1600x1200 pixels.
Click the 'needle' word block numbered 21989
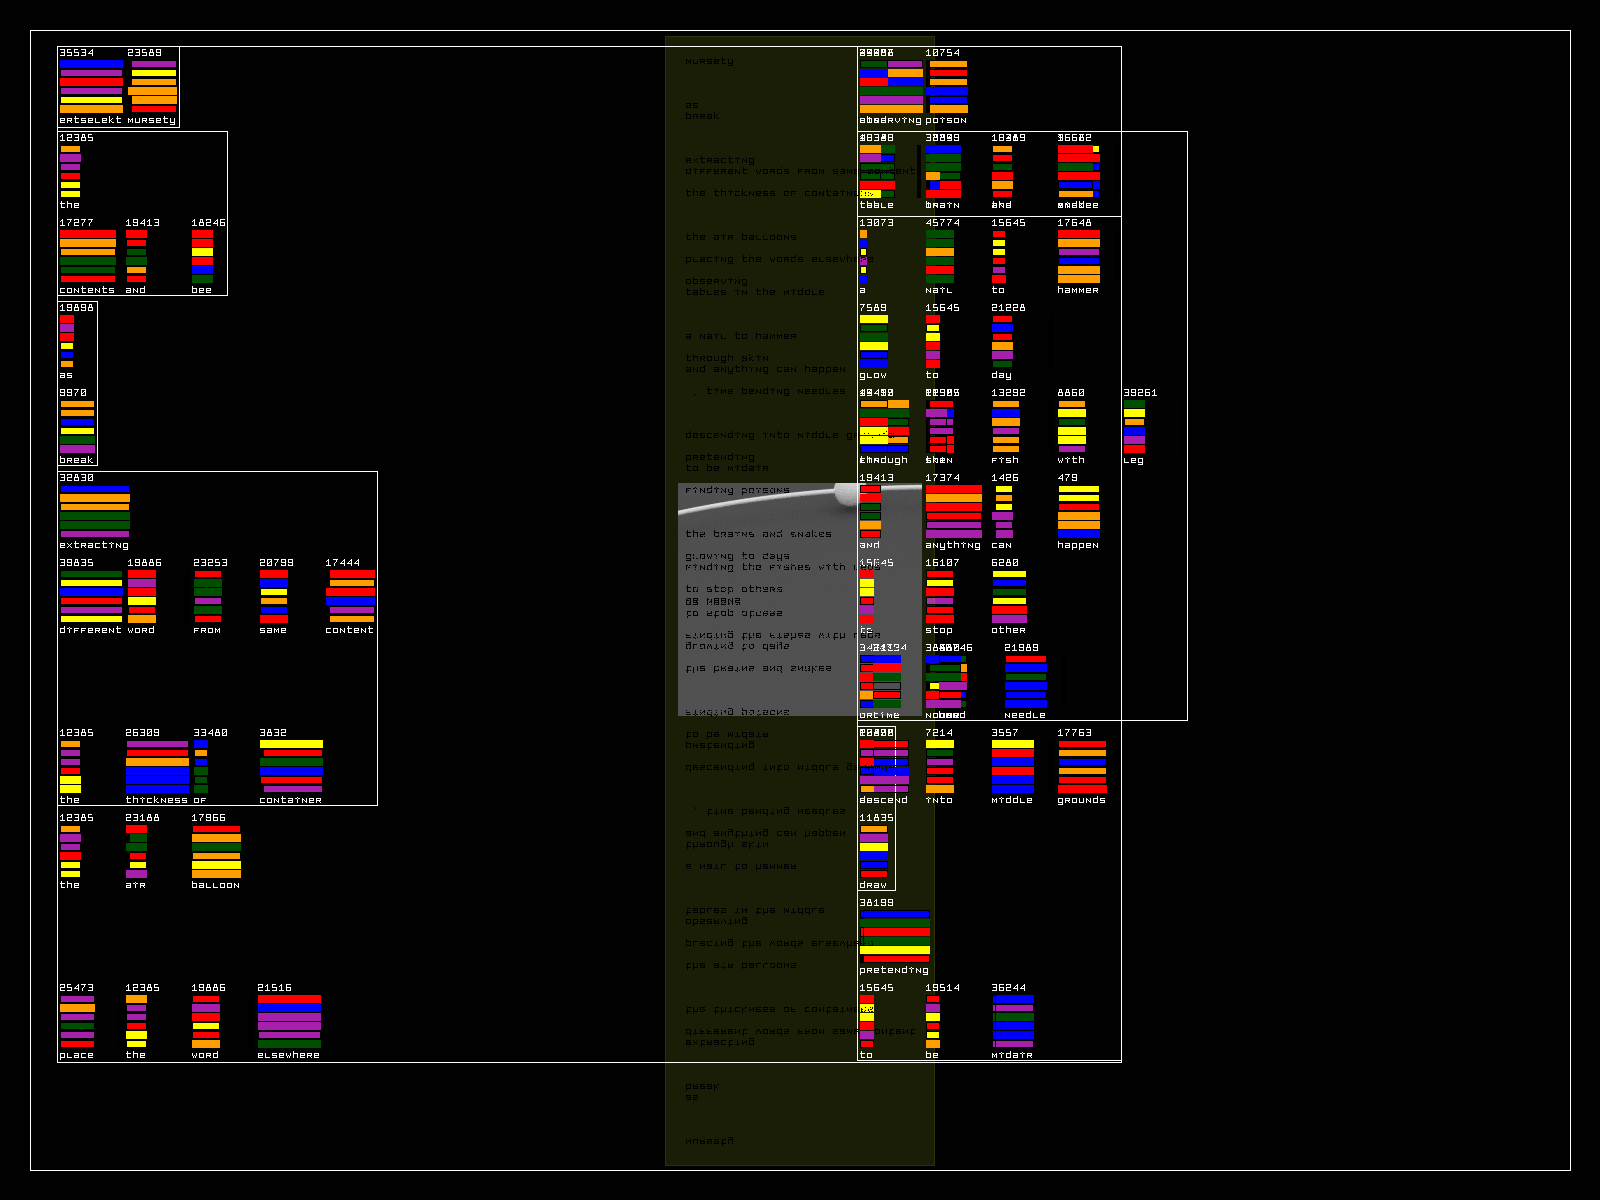click(x=1025, y=681)
